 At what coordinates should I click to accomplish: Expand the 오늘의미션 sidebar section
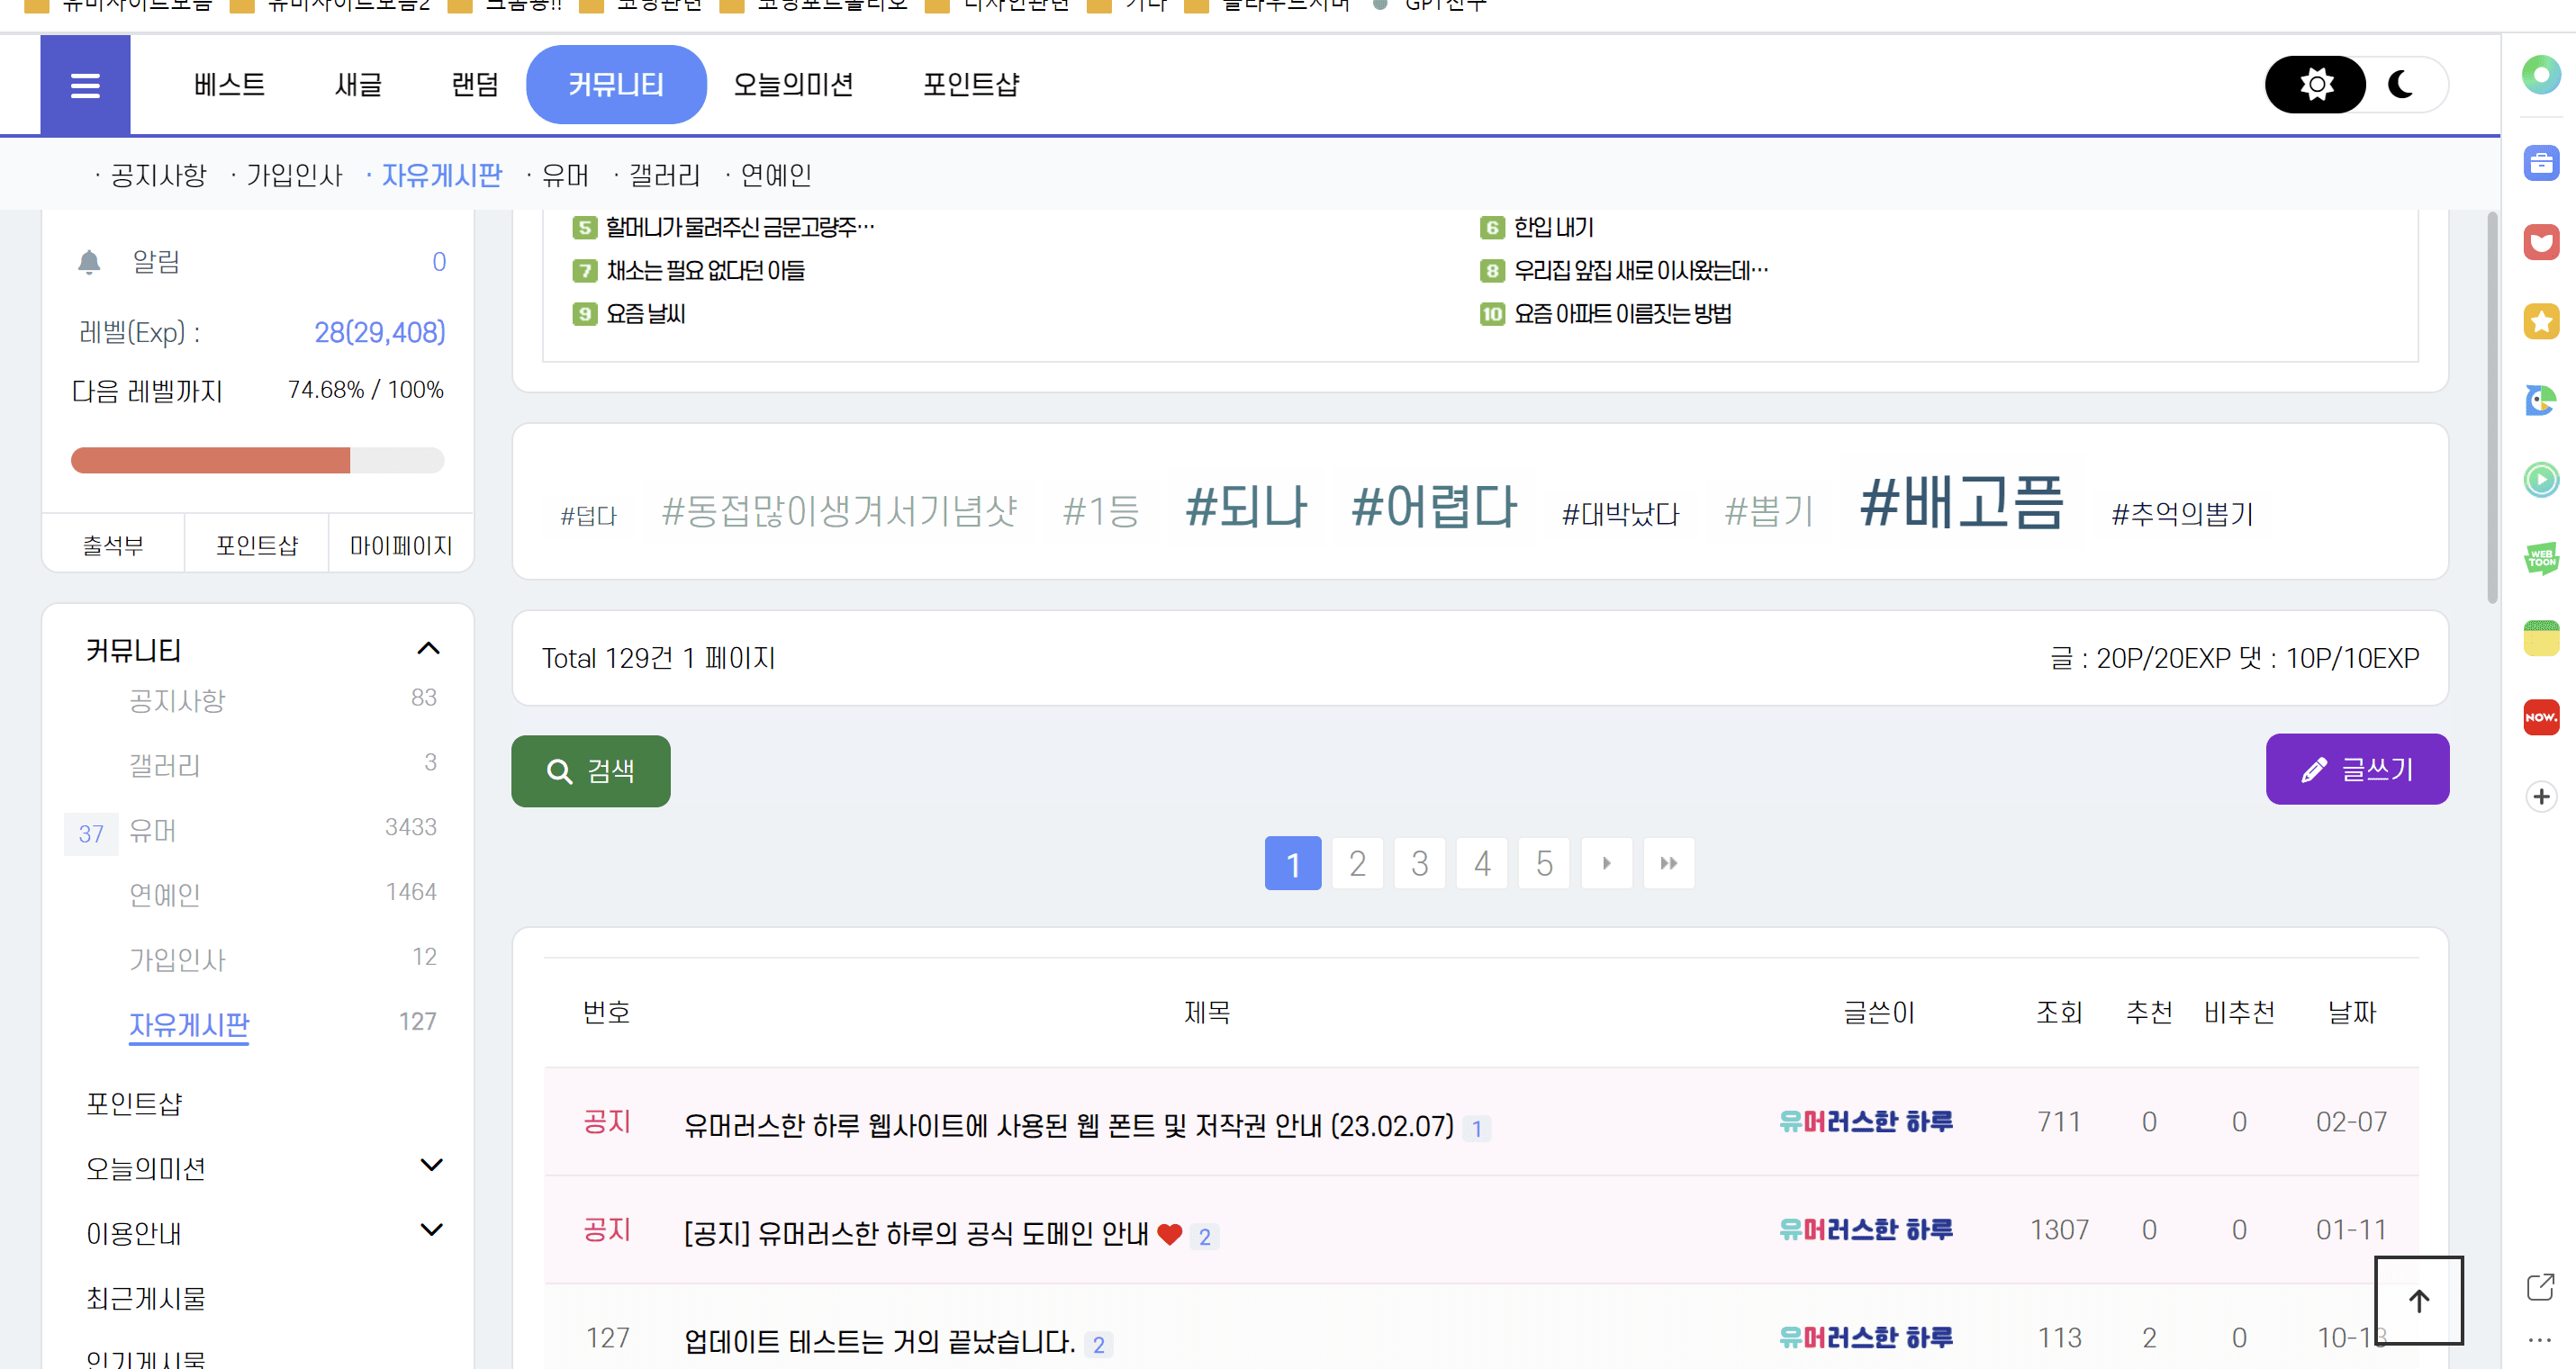click(431, 1165)
